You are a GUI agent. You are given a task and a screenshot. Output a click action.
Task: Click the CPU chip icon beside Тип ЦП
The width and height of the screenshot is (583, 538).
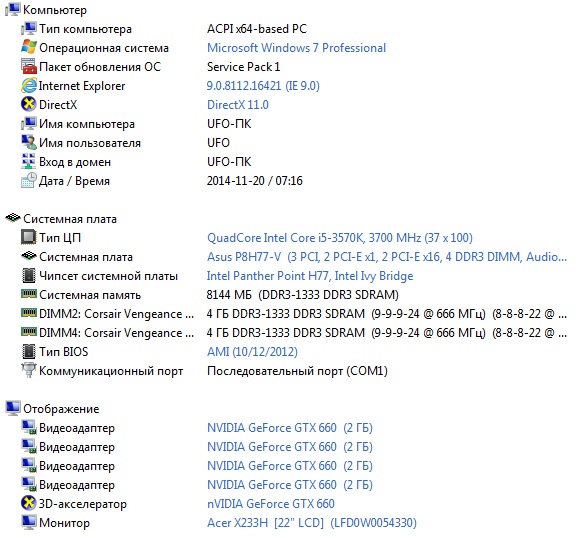[29, 237]
